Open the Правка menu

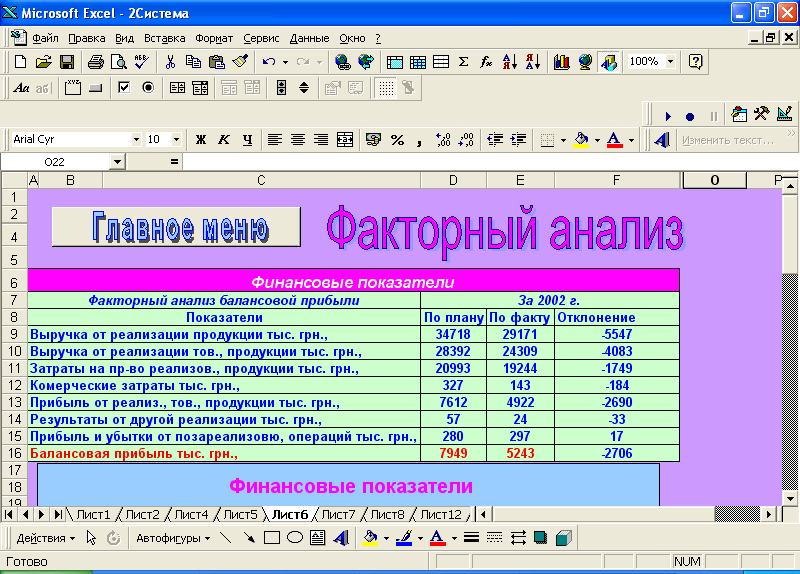(x=87, y=38)
